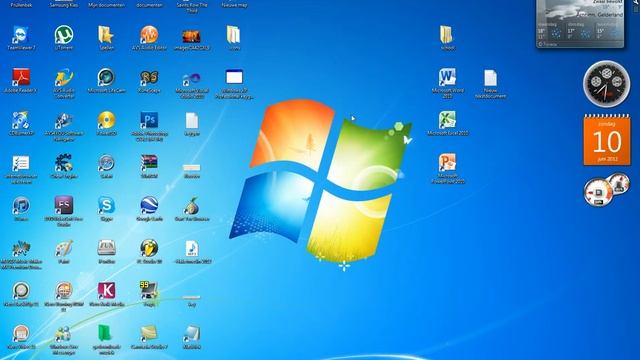Open the Nieuw tekstdocument file
640x360 pixels.
(490, 78)
